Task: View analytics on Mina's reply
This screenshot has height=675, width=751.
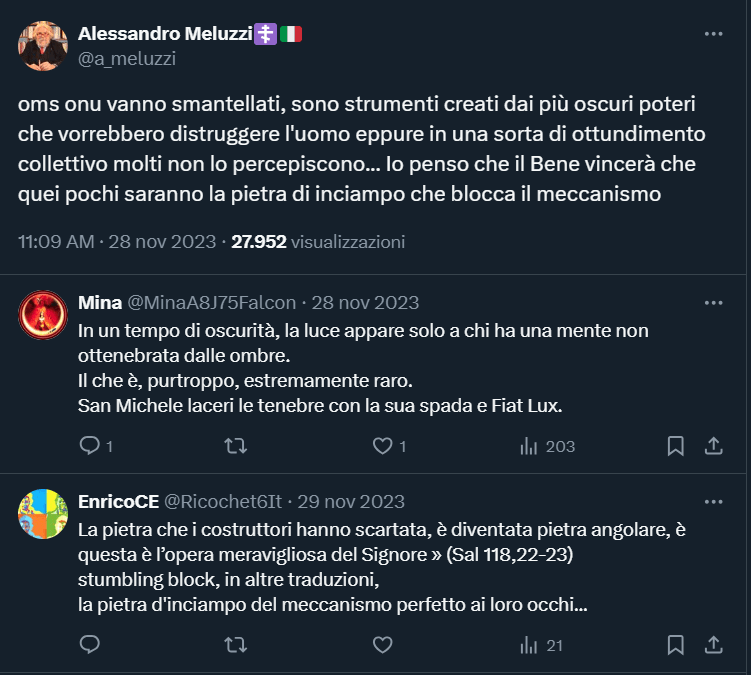Action: tap(530, 446)
